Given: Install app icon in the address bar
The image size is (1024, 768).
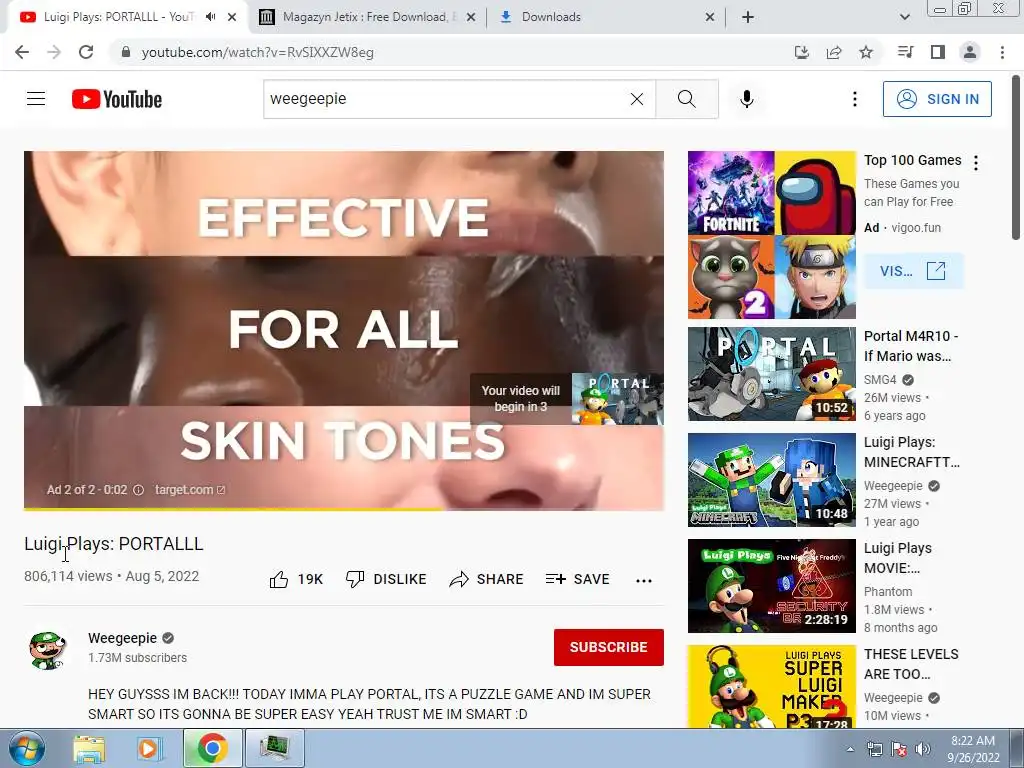Looking at the screenshot, I should click(x=802, y=52).
